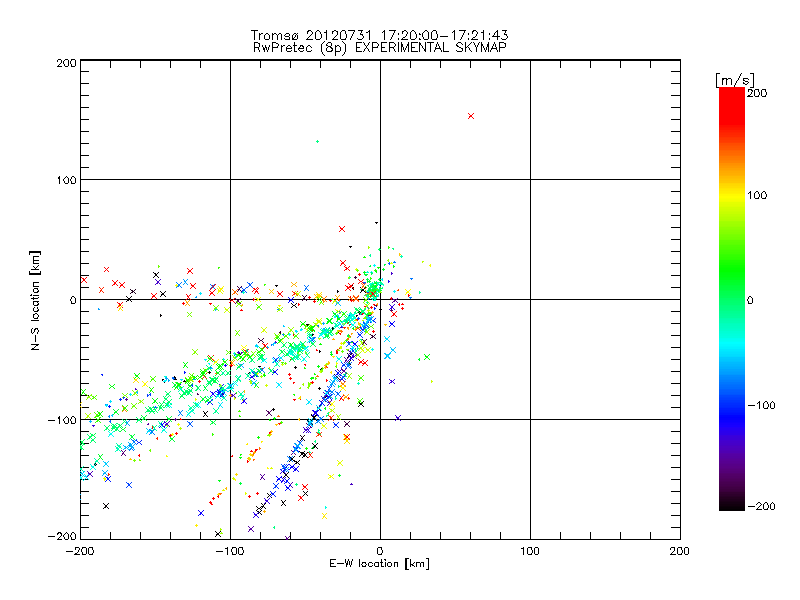Click the N-S location [km] axis label
Screen dimensions: 800x600
pos(34,300)
